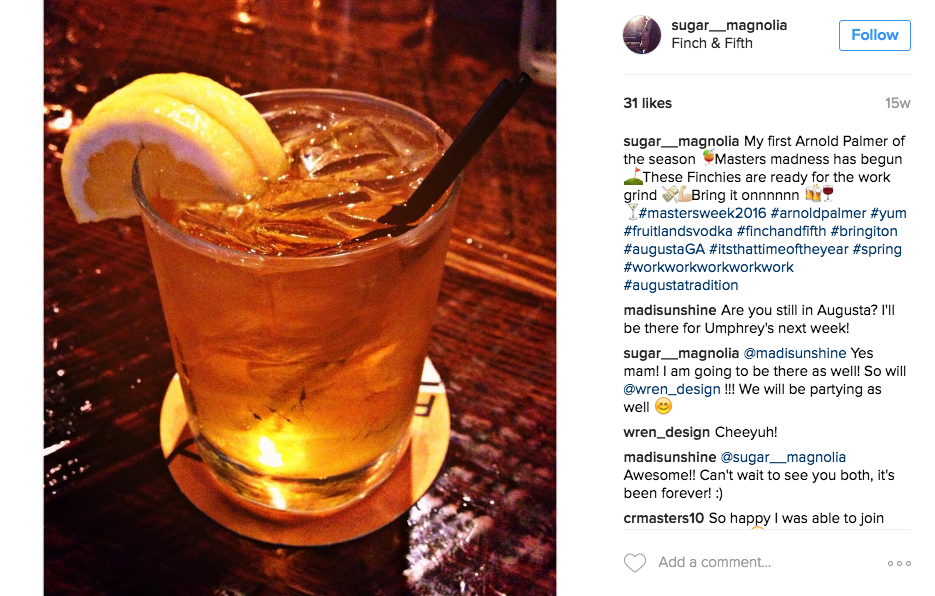Open the Finch & Fifth location page
Screen dimensions: 935x596
pos(711,44)
